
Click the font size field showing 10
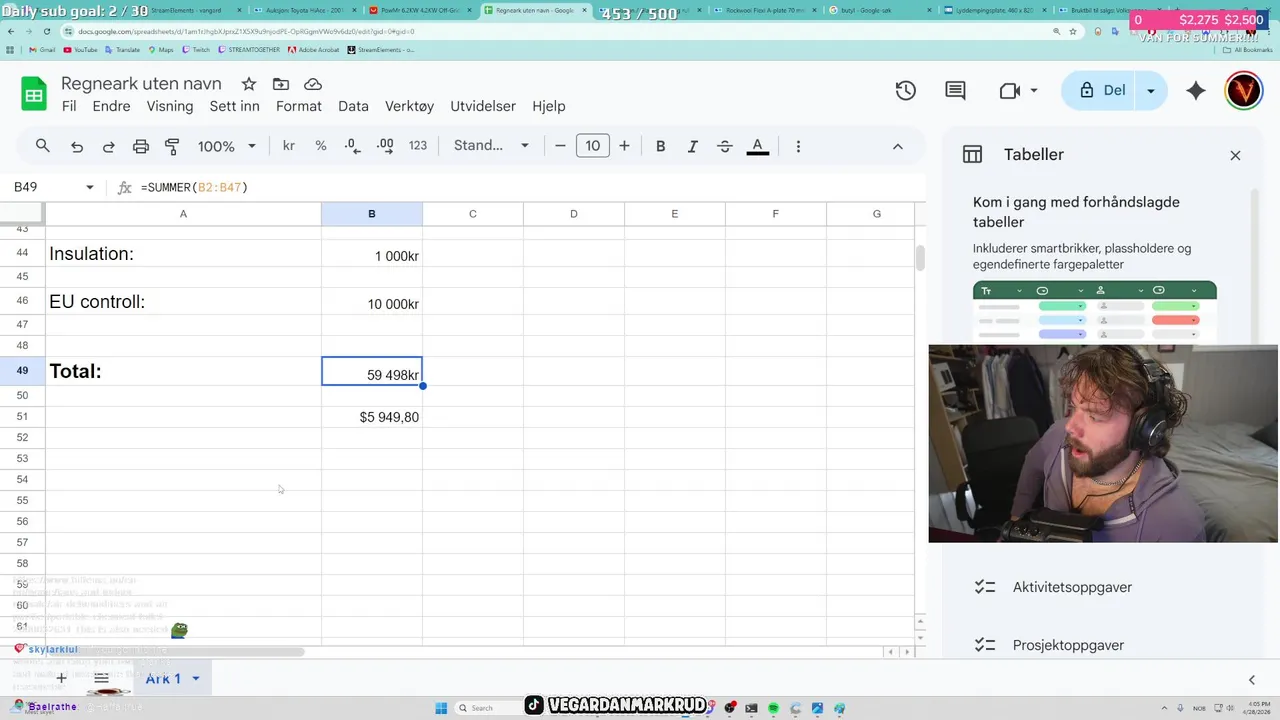point(592,146)
